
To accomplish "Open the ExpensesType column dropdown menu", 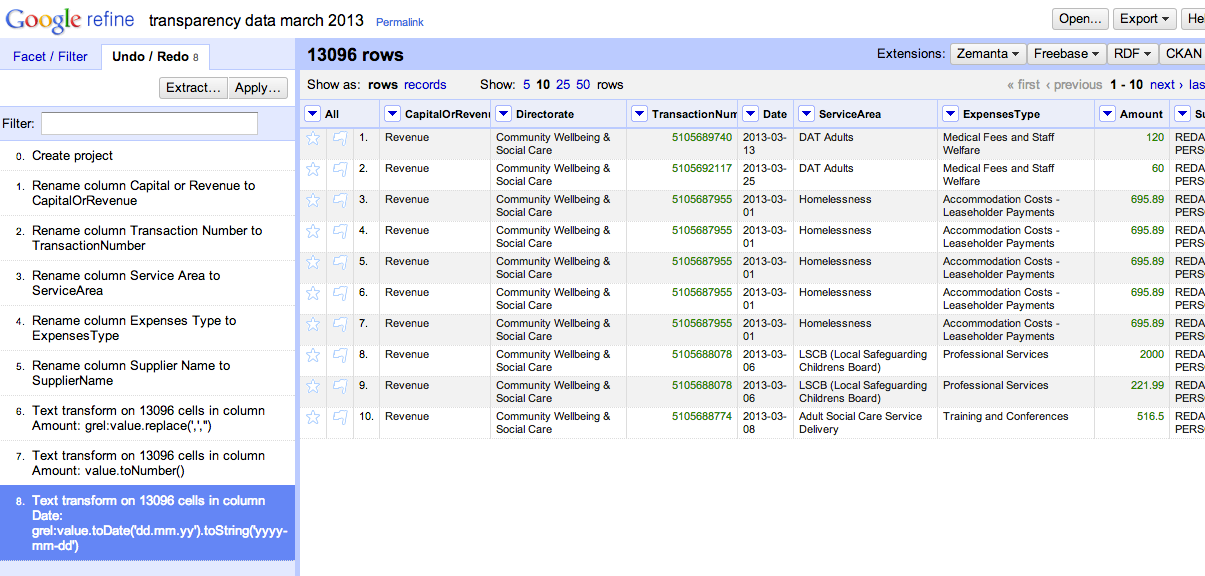I will coord(950,114).
